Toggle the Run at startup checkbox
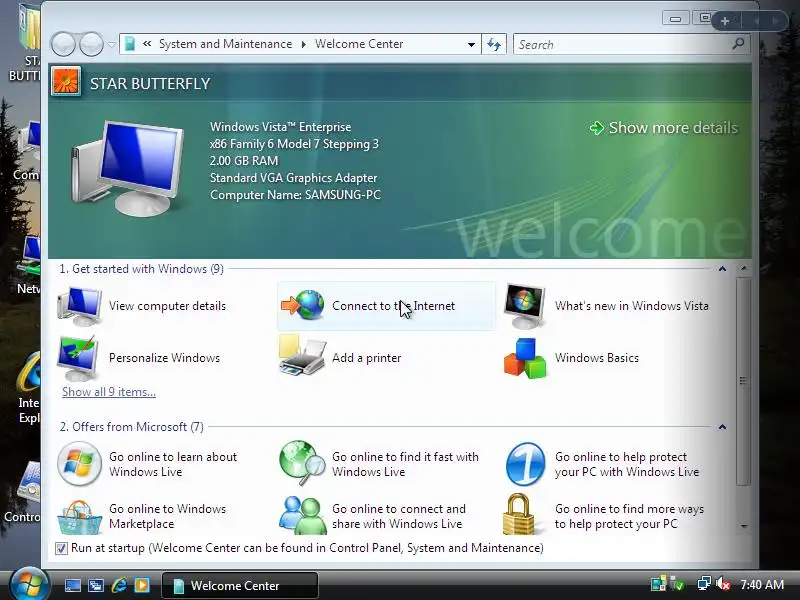Screen dimensions: 800x600 [61, 548]
